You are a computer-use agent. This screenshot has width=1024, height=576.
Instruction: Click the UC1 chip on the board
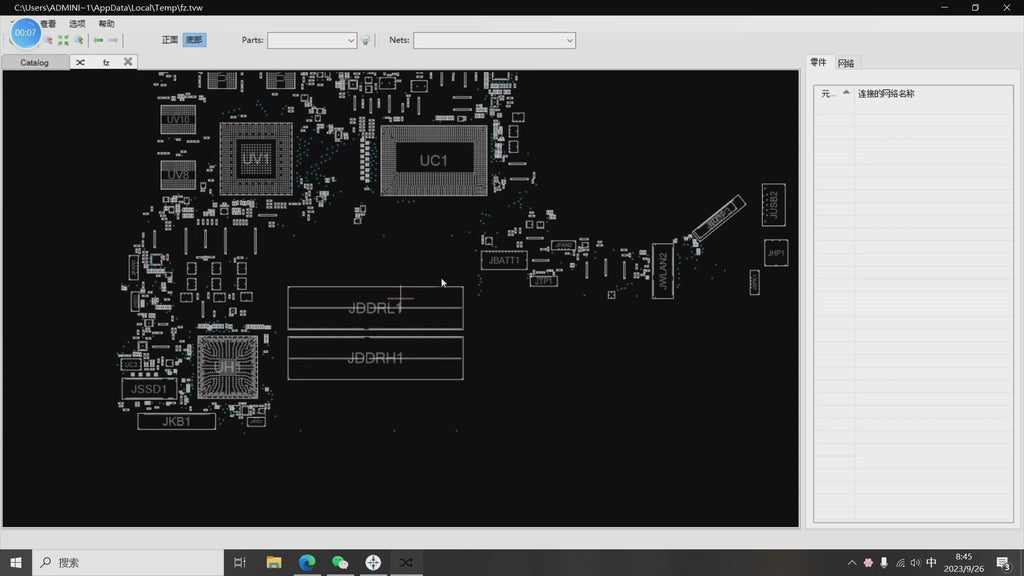pyautogui.click(x=433, y=161)
